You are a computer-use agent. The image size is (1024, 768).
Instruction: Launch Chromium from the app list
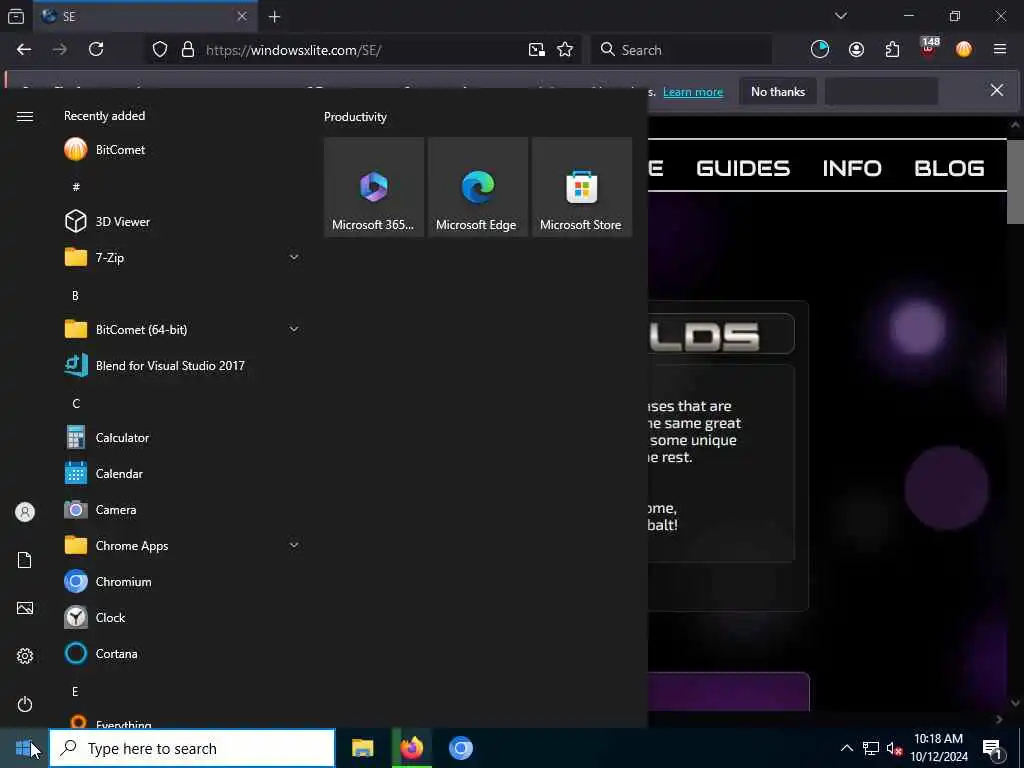pyautogui.click(x=182, y=581)
